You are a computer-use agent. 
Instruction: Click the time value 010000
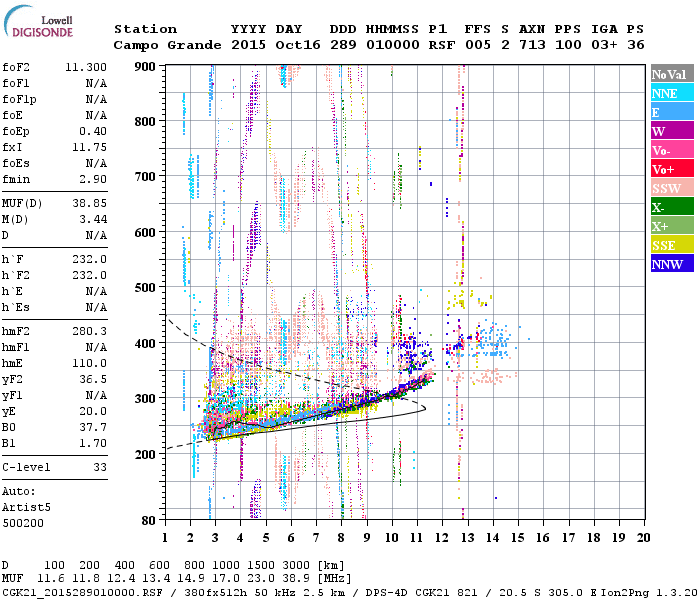click(x=393, y=45)
